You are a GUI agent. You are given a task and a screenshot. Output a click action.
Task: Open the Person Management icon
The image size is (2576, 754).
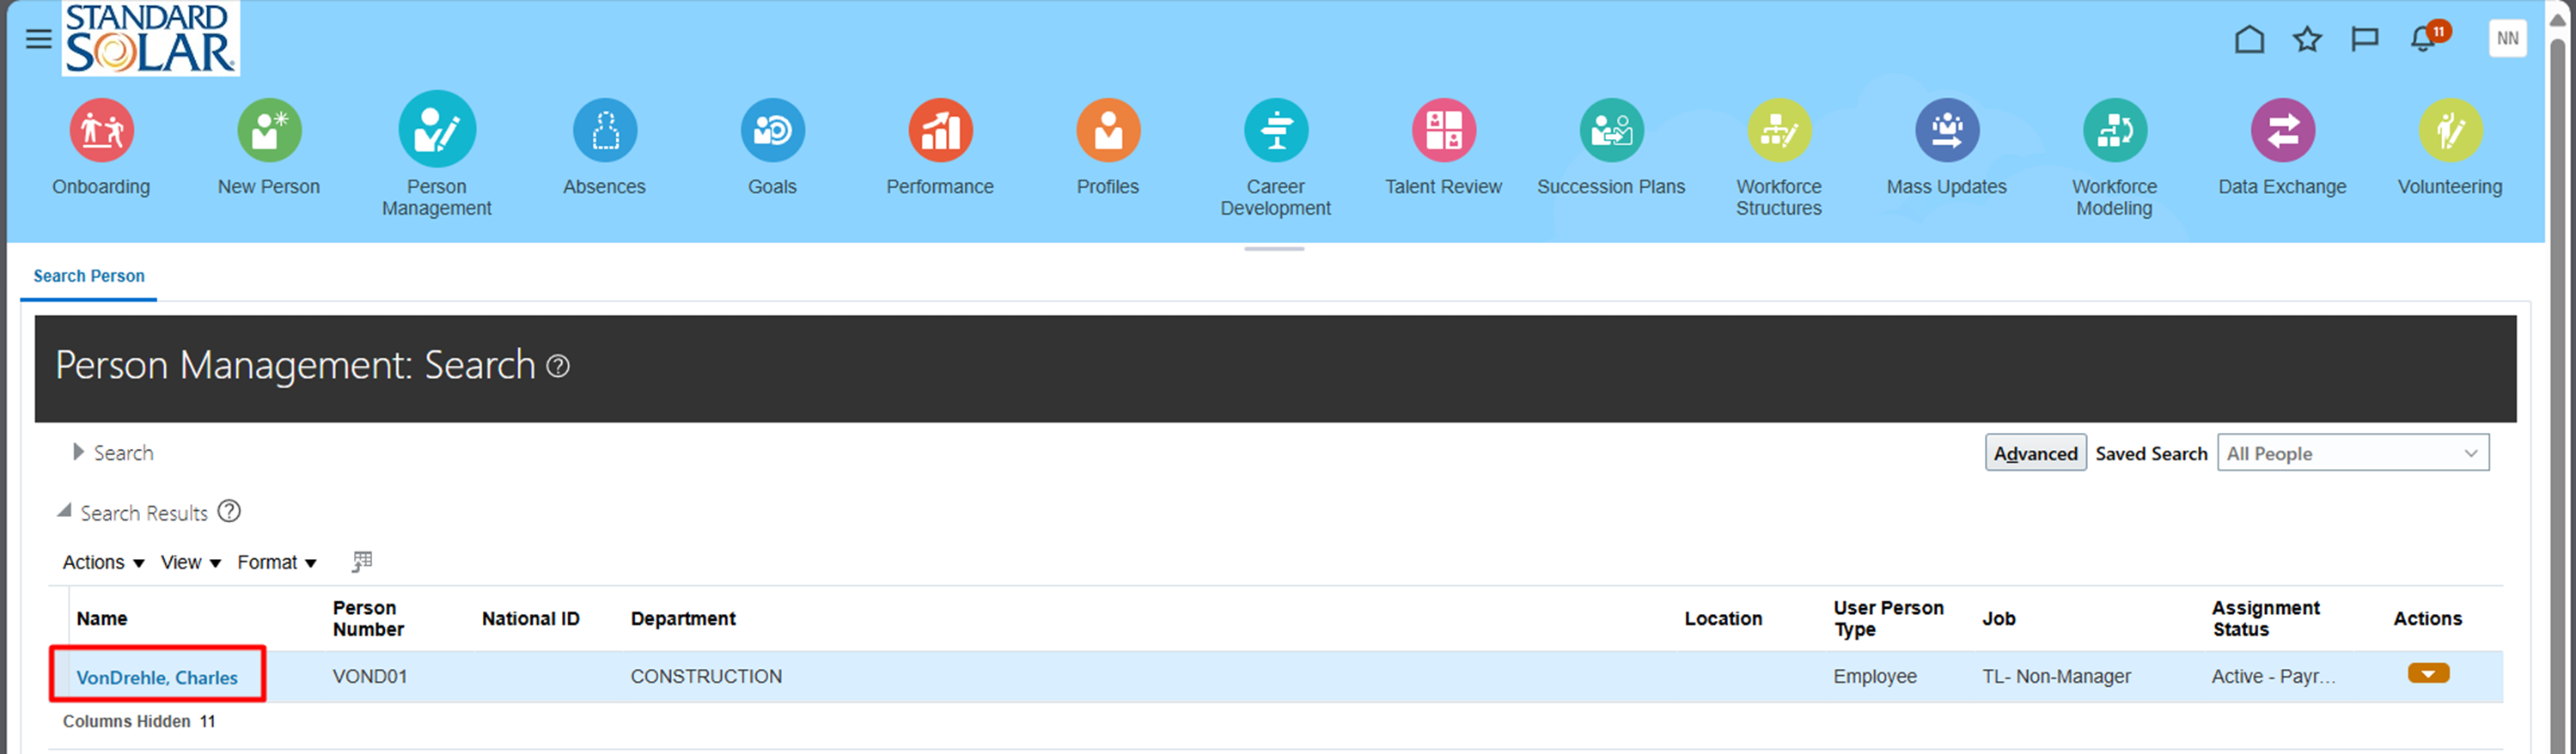[437, 129]
